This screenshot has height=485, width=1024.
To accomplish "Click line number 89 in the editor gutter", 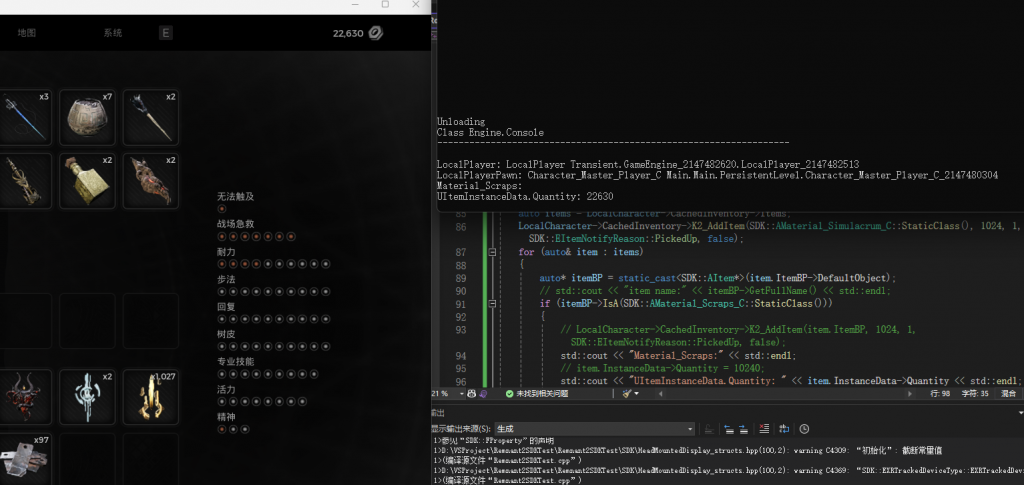I will pyautogui.click(x=460, y=277).
